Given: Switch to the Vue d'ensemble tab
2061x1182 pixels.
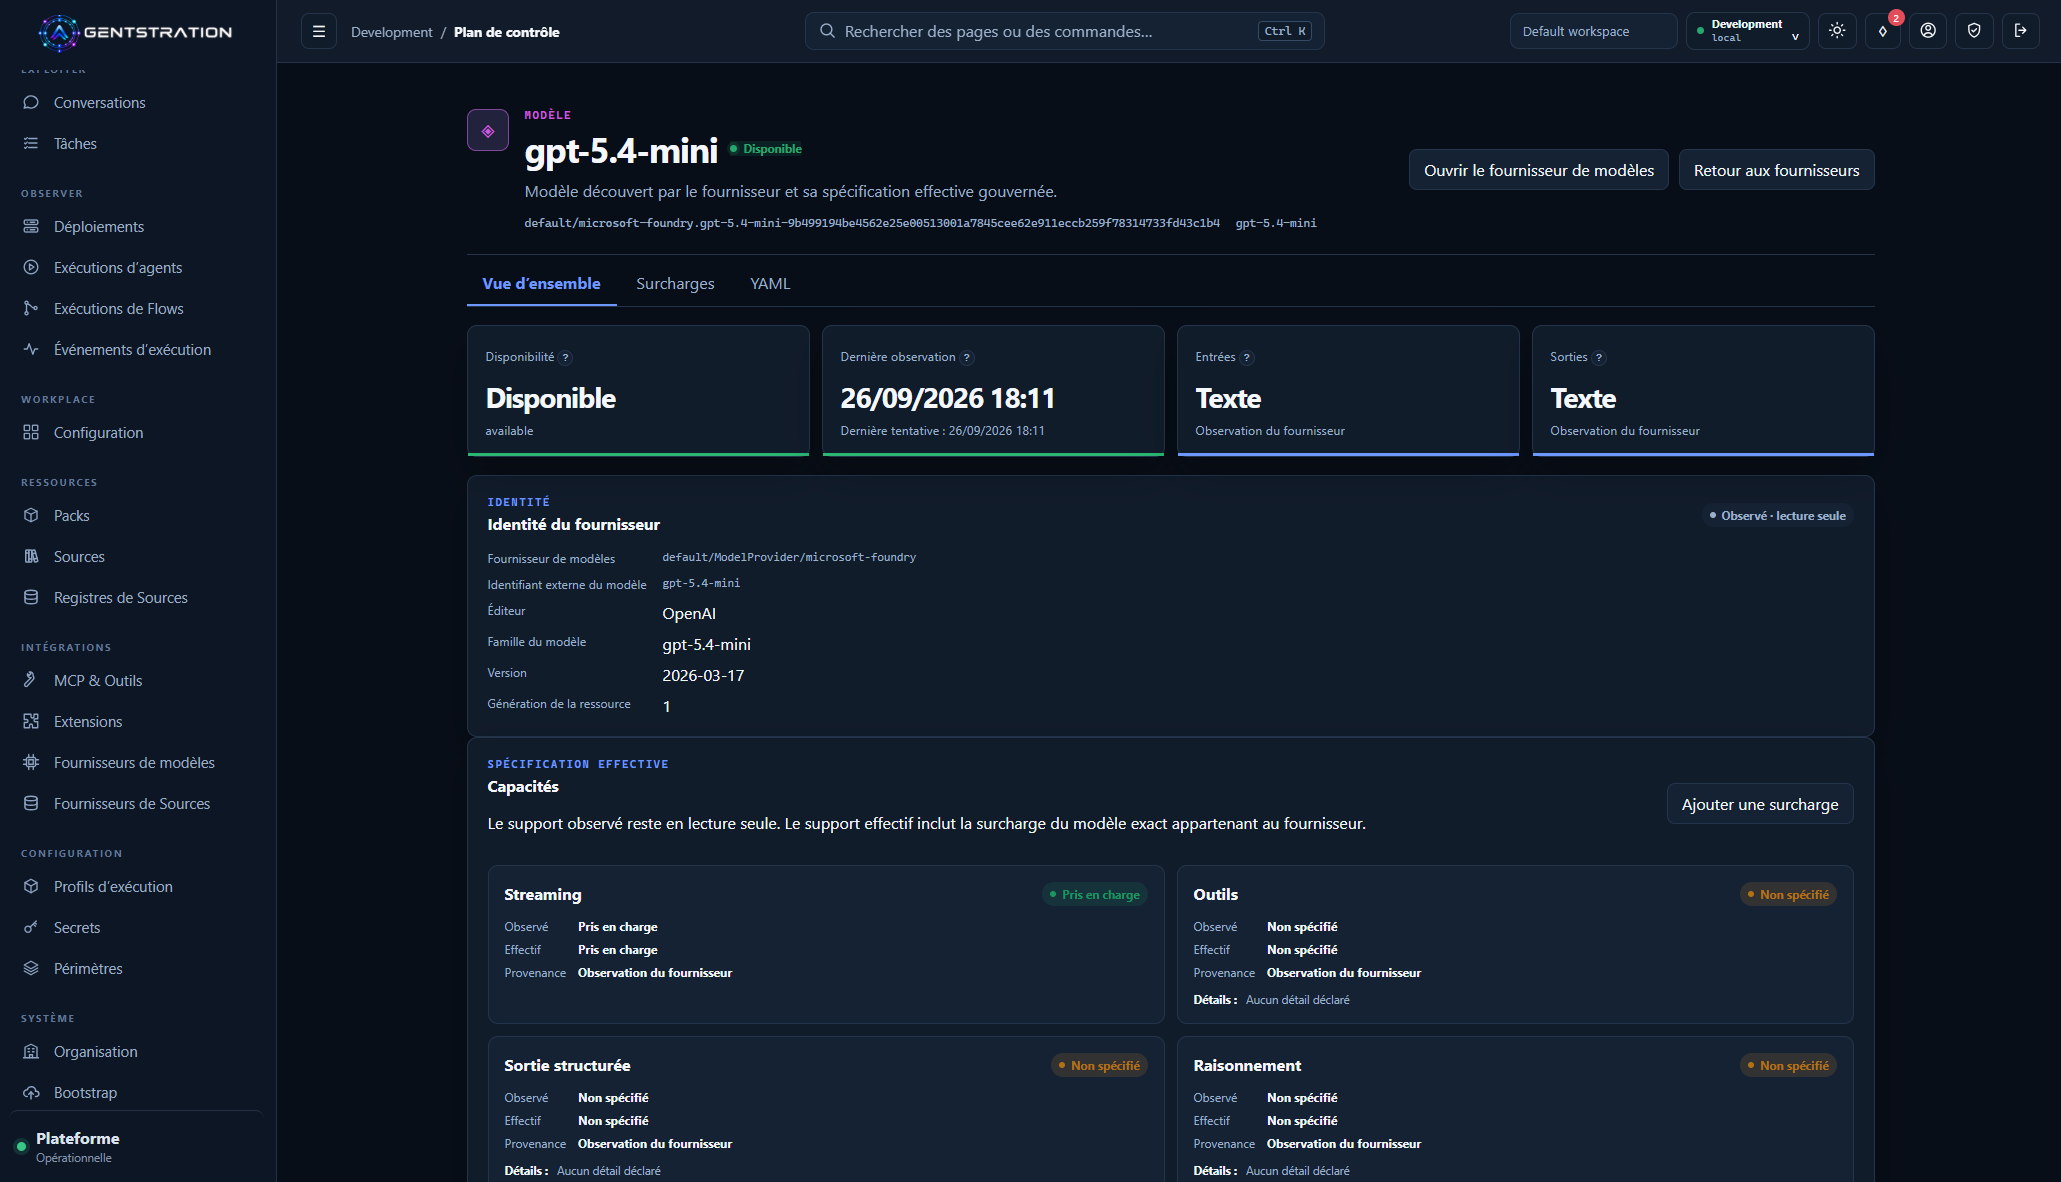Looking at the screenshot, I should pos(541,284).
